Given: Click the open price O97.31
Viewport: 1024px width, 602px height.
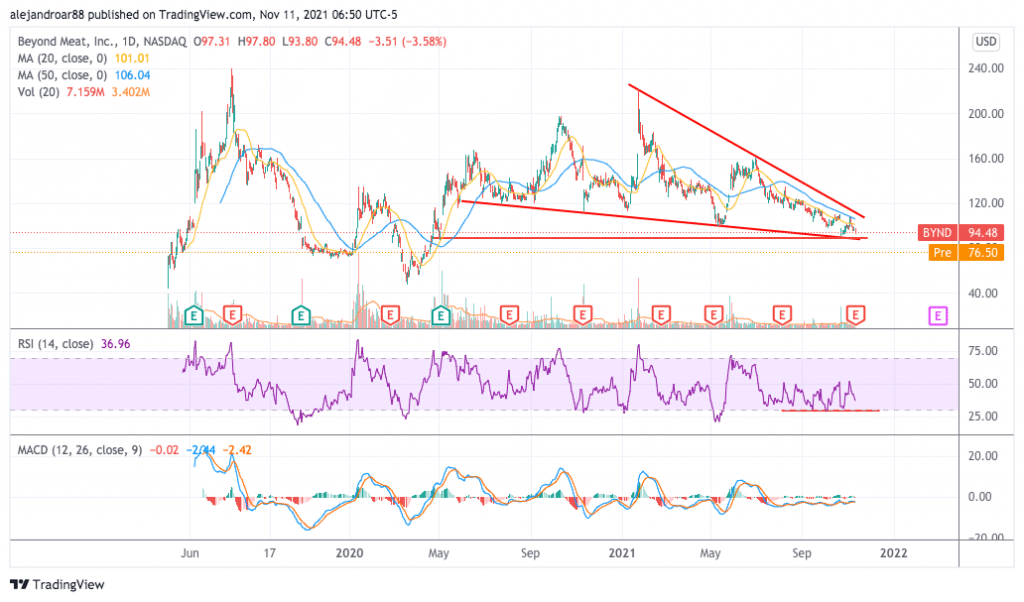Looking at the screenshot, I should click(x=212, y=42).
